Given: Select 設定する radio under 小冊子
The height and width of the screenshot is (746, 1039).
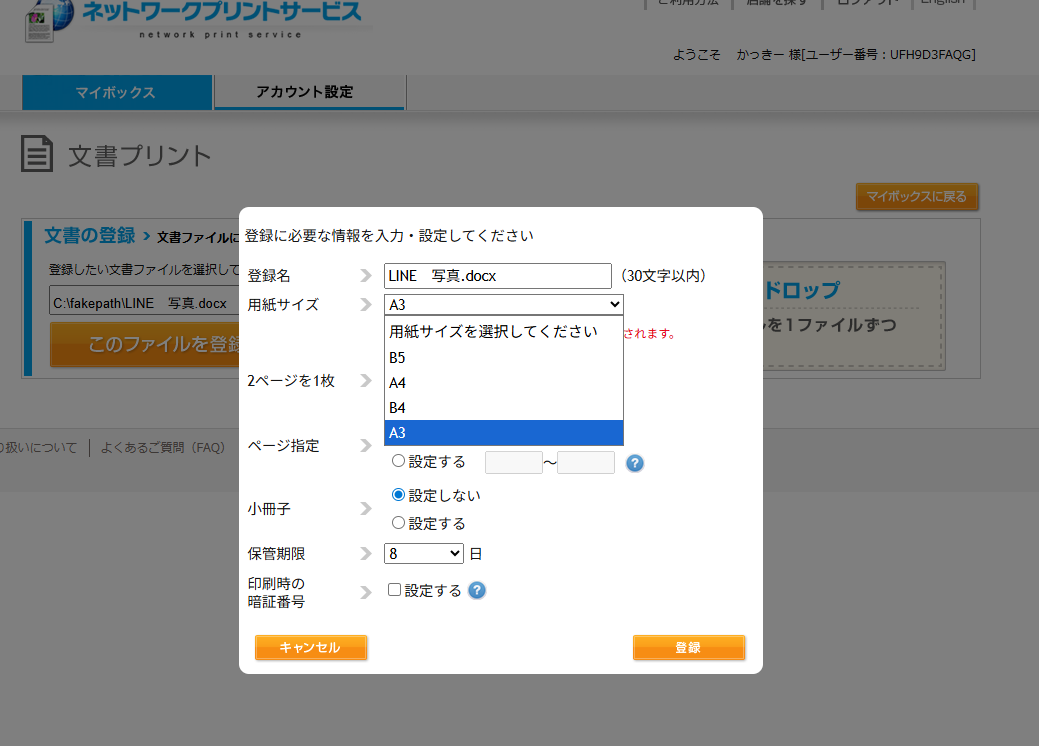Looking at the screenshot, I should click(398, 522).
